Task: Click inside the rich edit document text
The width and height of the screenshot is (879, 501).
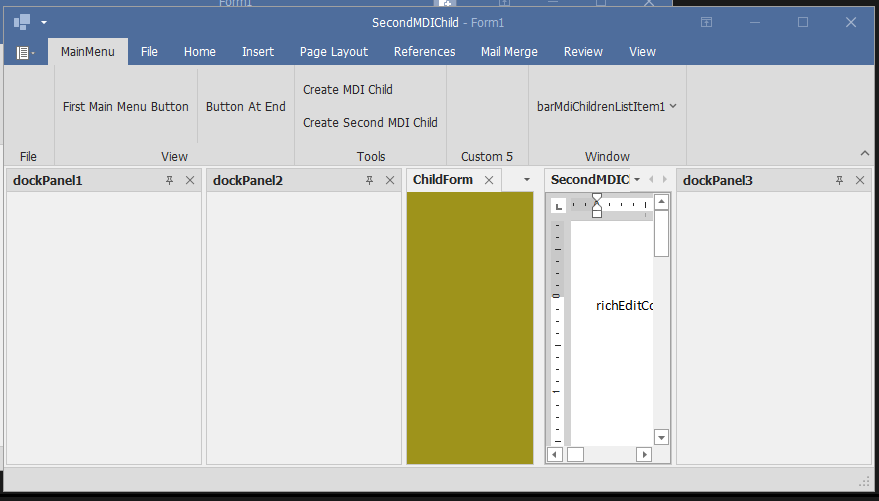Action: coord(624,305)
